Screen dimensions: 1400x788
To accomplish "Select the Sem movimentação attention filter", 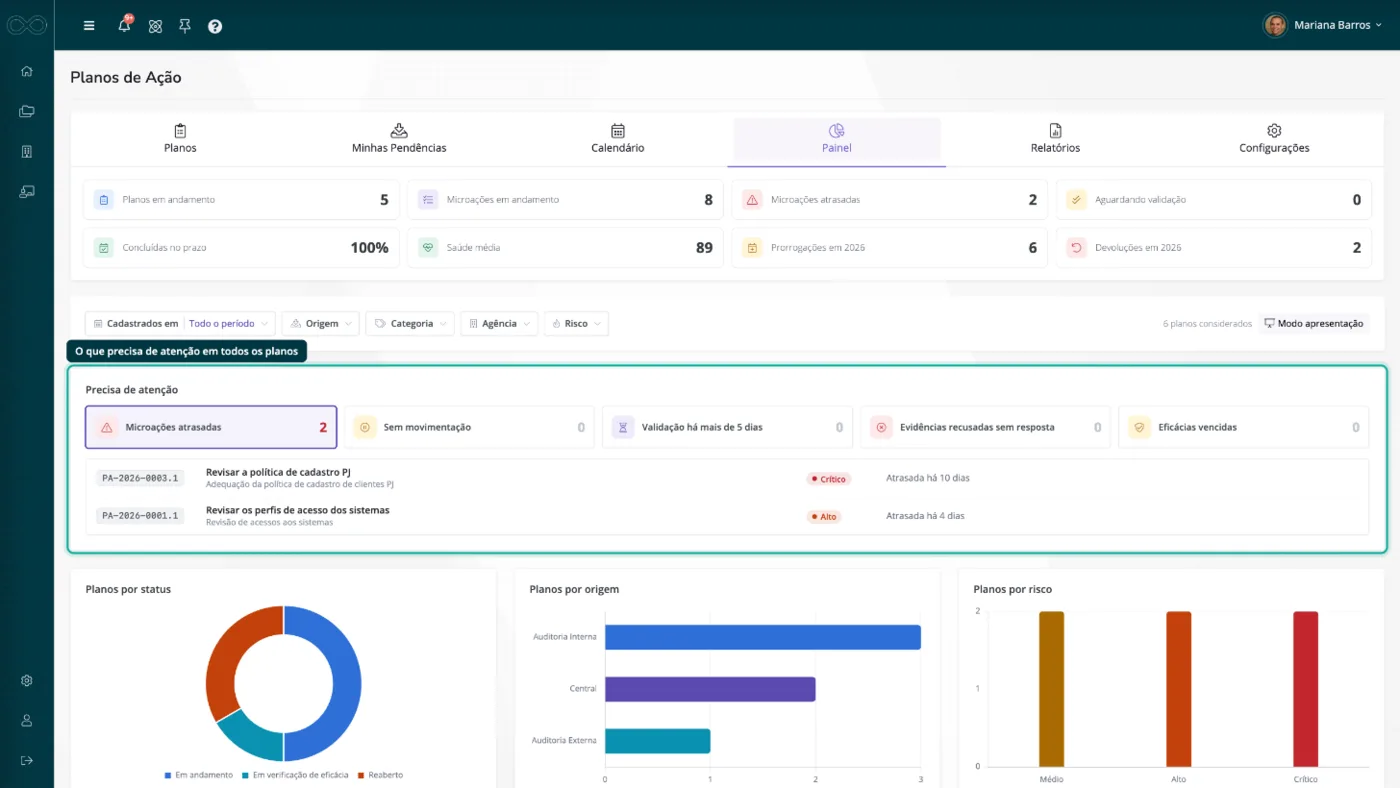I will [x=469, y=427].
